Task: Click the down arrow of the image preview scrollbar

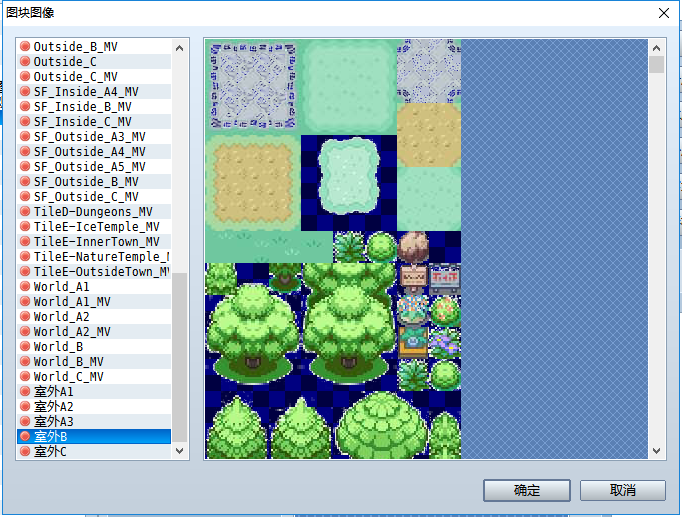Action: pyautogui.click(x=657, y=451)
